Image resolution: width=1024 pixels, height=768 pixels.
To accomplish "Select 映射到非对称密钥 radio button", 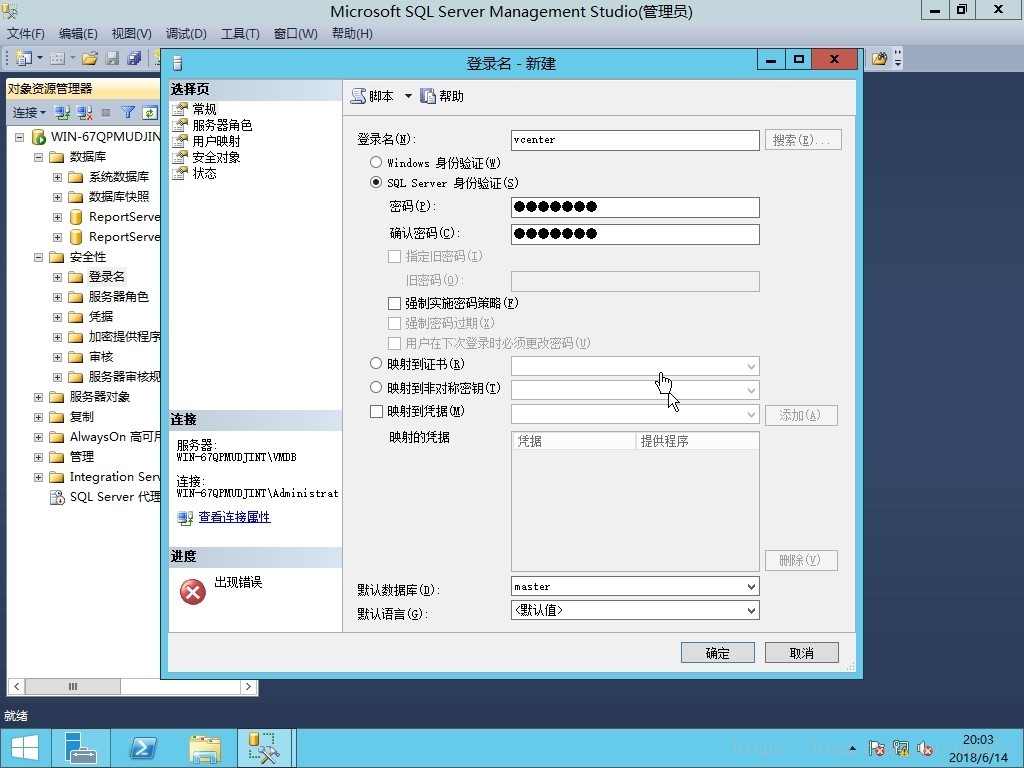I will 376,387.
